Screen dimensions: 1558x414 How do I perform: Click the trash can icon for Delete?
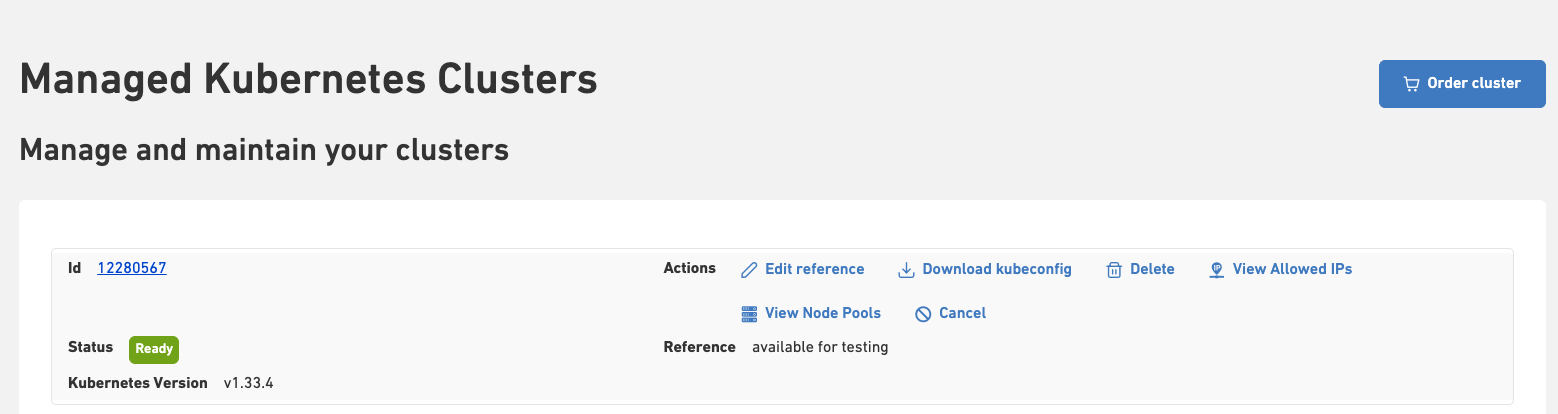[x=1114, y=270]
